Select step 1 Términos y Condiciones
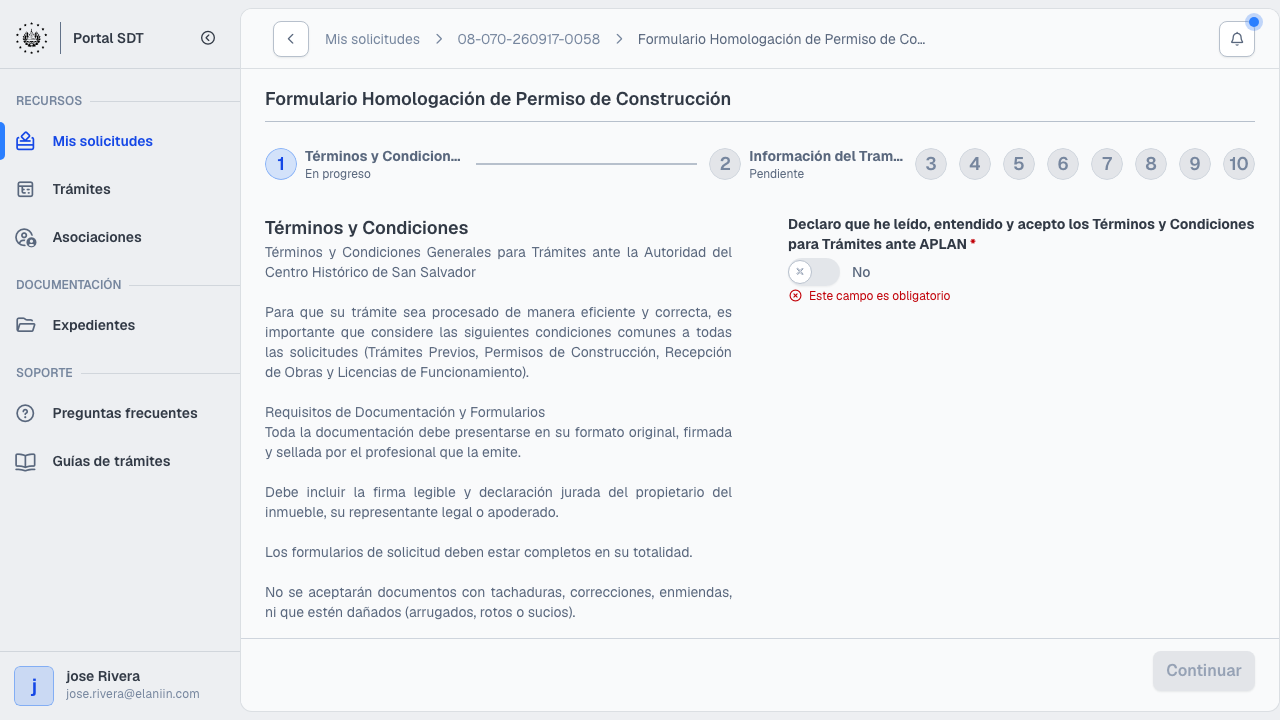 364,164
